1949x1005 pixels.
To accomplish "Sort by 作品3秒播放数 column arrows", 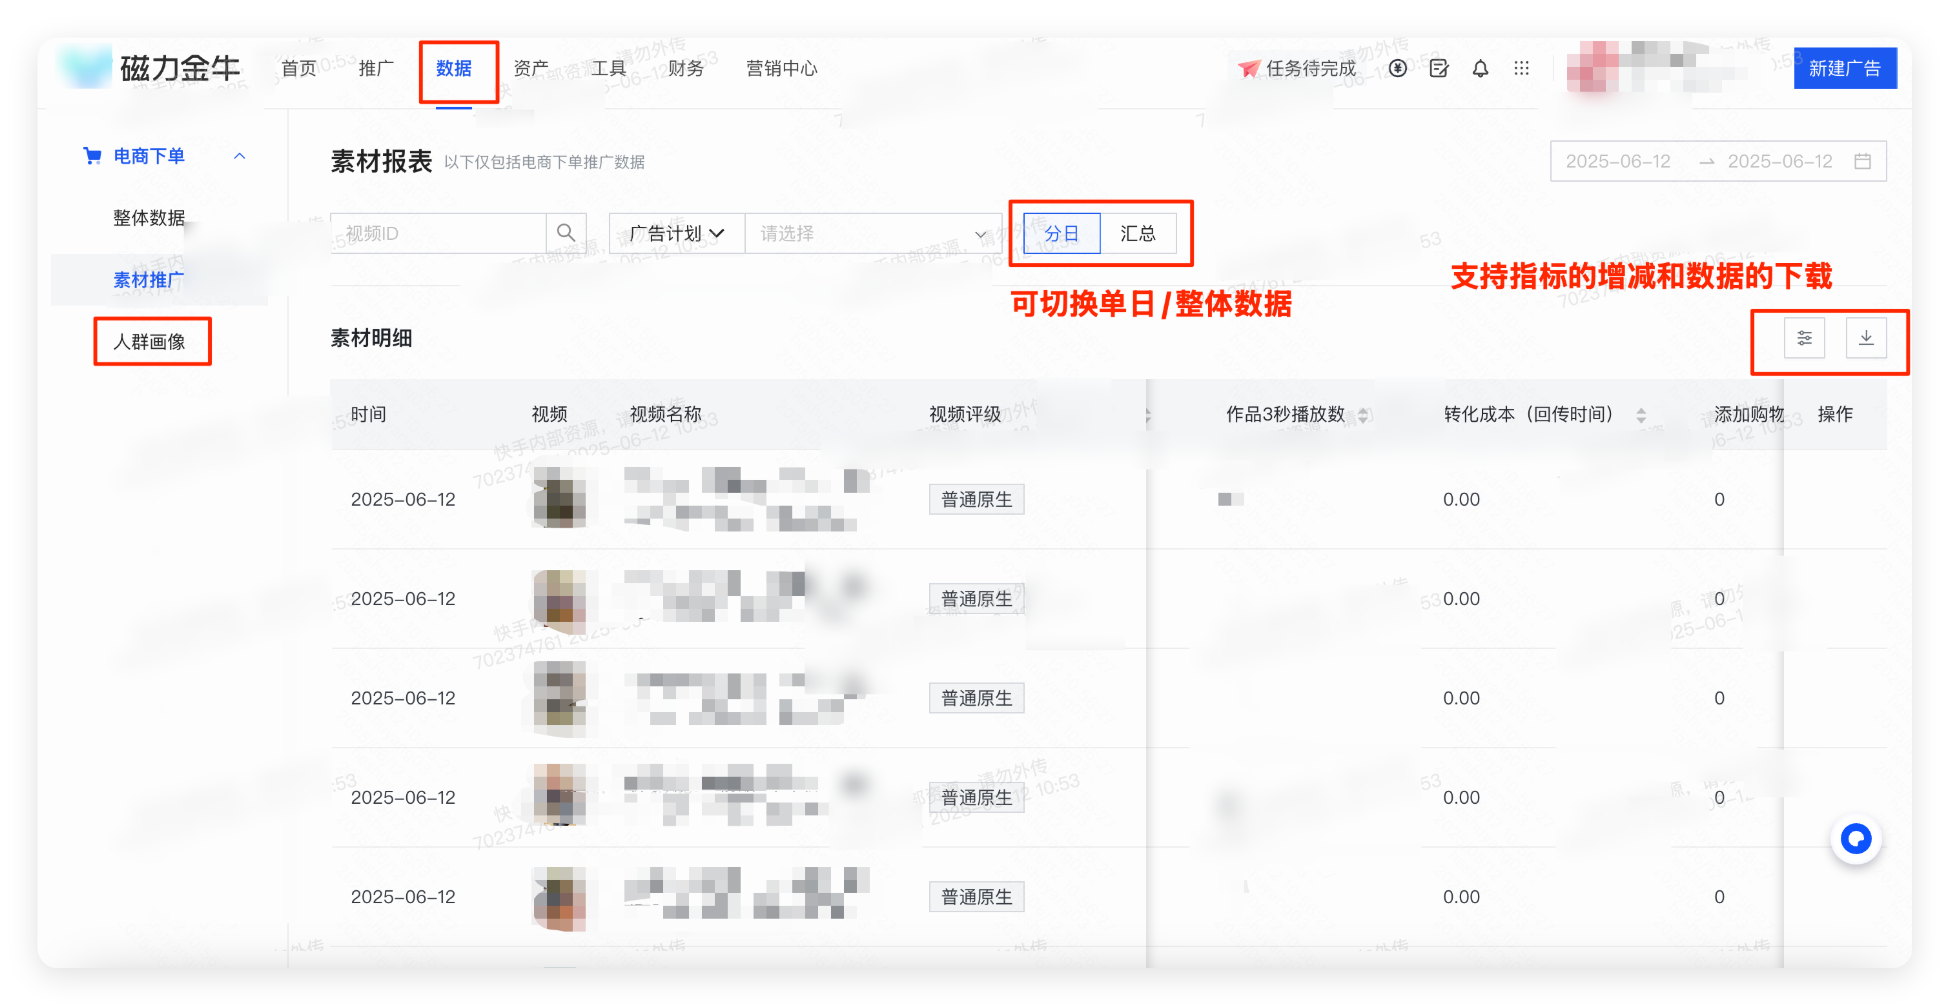I will [x=1364, y=414].
